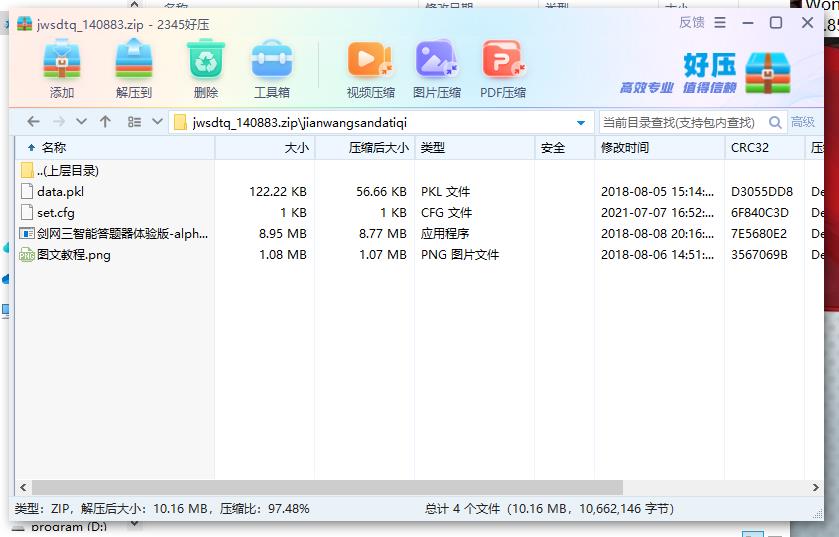Go forward with the right arrow
The width and height of the screenshot is (839, 537).
pyautogui.click(x=59, y=122)
